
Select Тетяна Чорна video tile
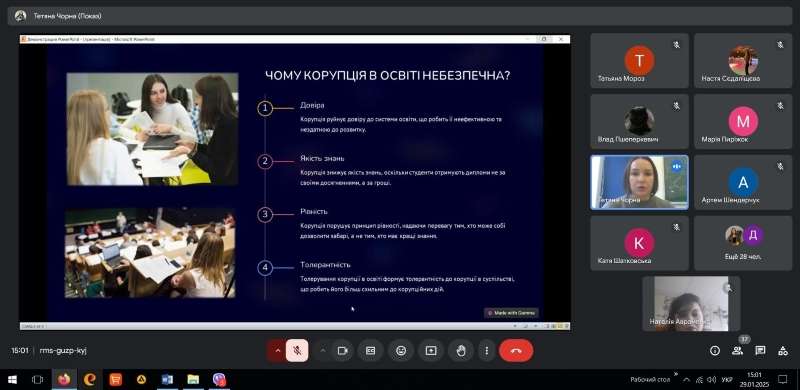coord(639,182)
